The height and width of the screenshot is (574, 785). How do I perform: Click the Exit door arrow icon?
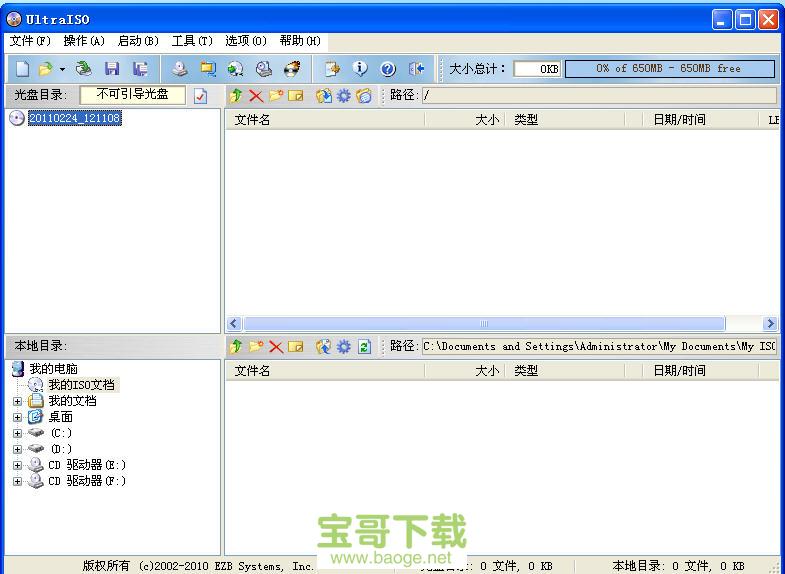coord(417,69)
